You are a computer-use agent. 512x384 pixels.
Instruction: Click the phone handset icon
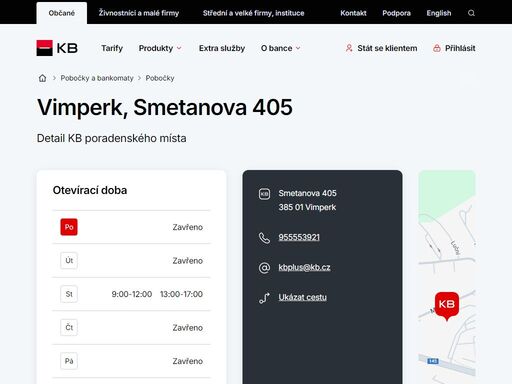point(264,238)
